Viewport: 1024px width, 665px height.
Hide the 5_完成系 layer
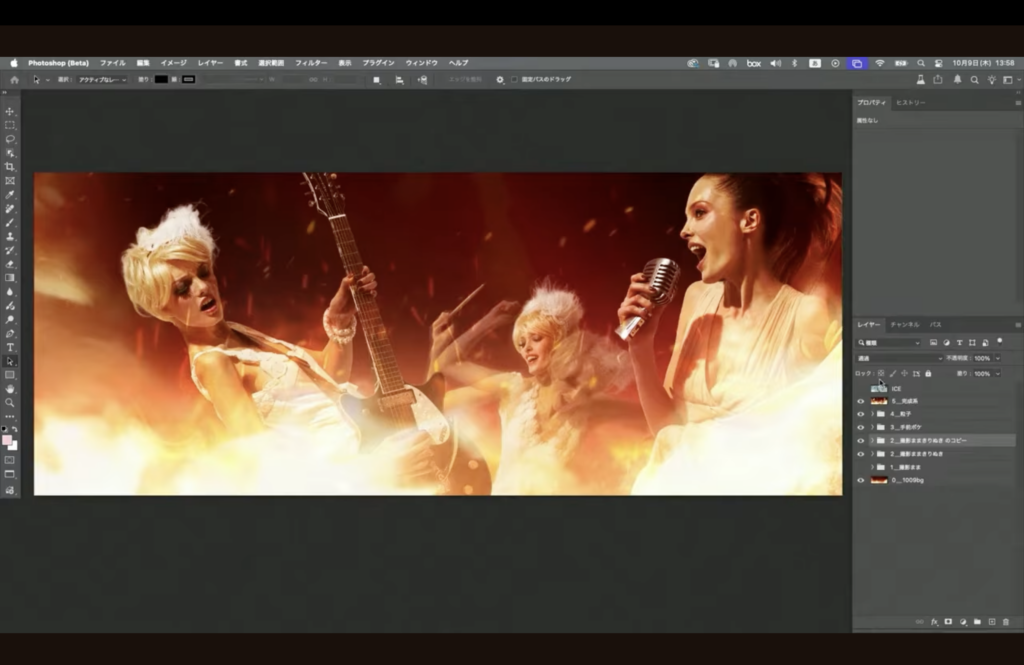point(860,401)
